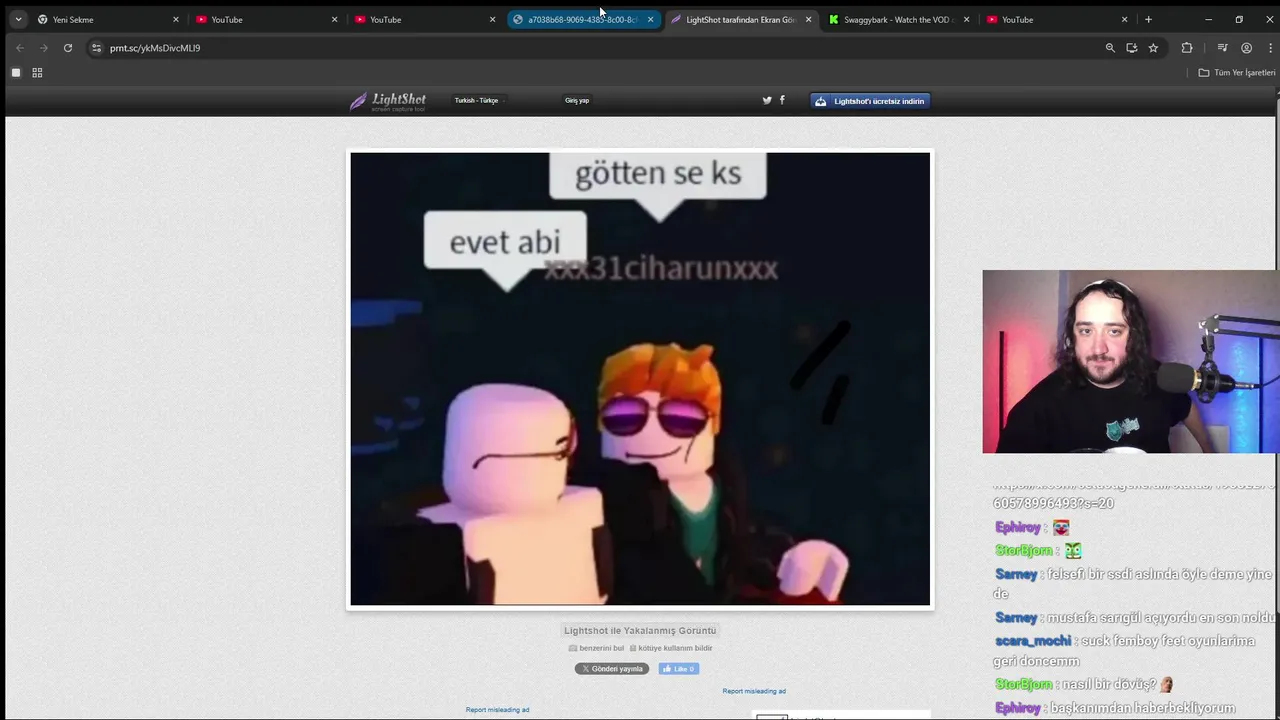Click the Facebook Like button

[678, 669]
